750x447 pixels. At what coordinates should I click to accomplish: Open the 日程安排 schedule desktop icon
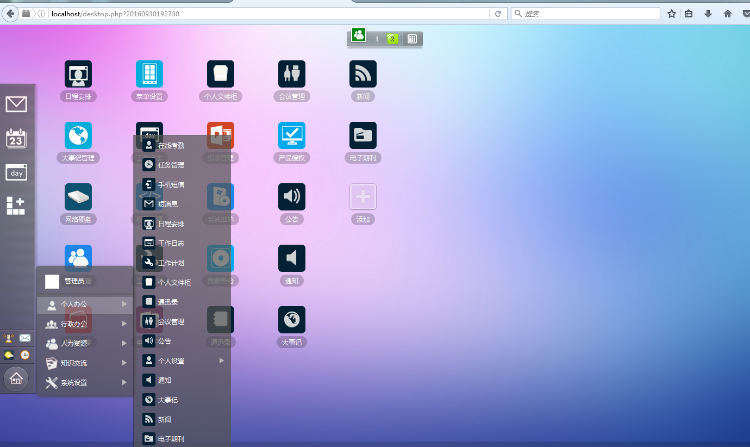[x=78, y=74]
